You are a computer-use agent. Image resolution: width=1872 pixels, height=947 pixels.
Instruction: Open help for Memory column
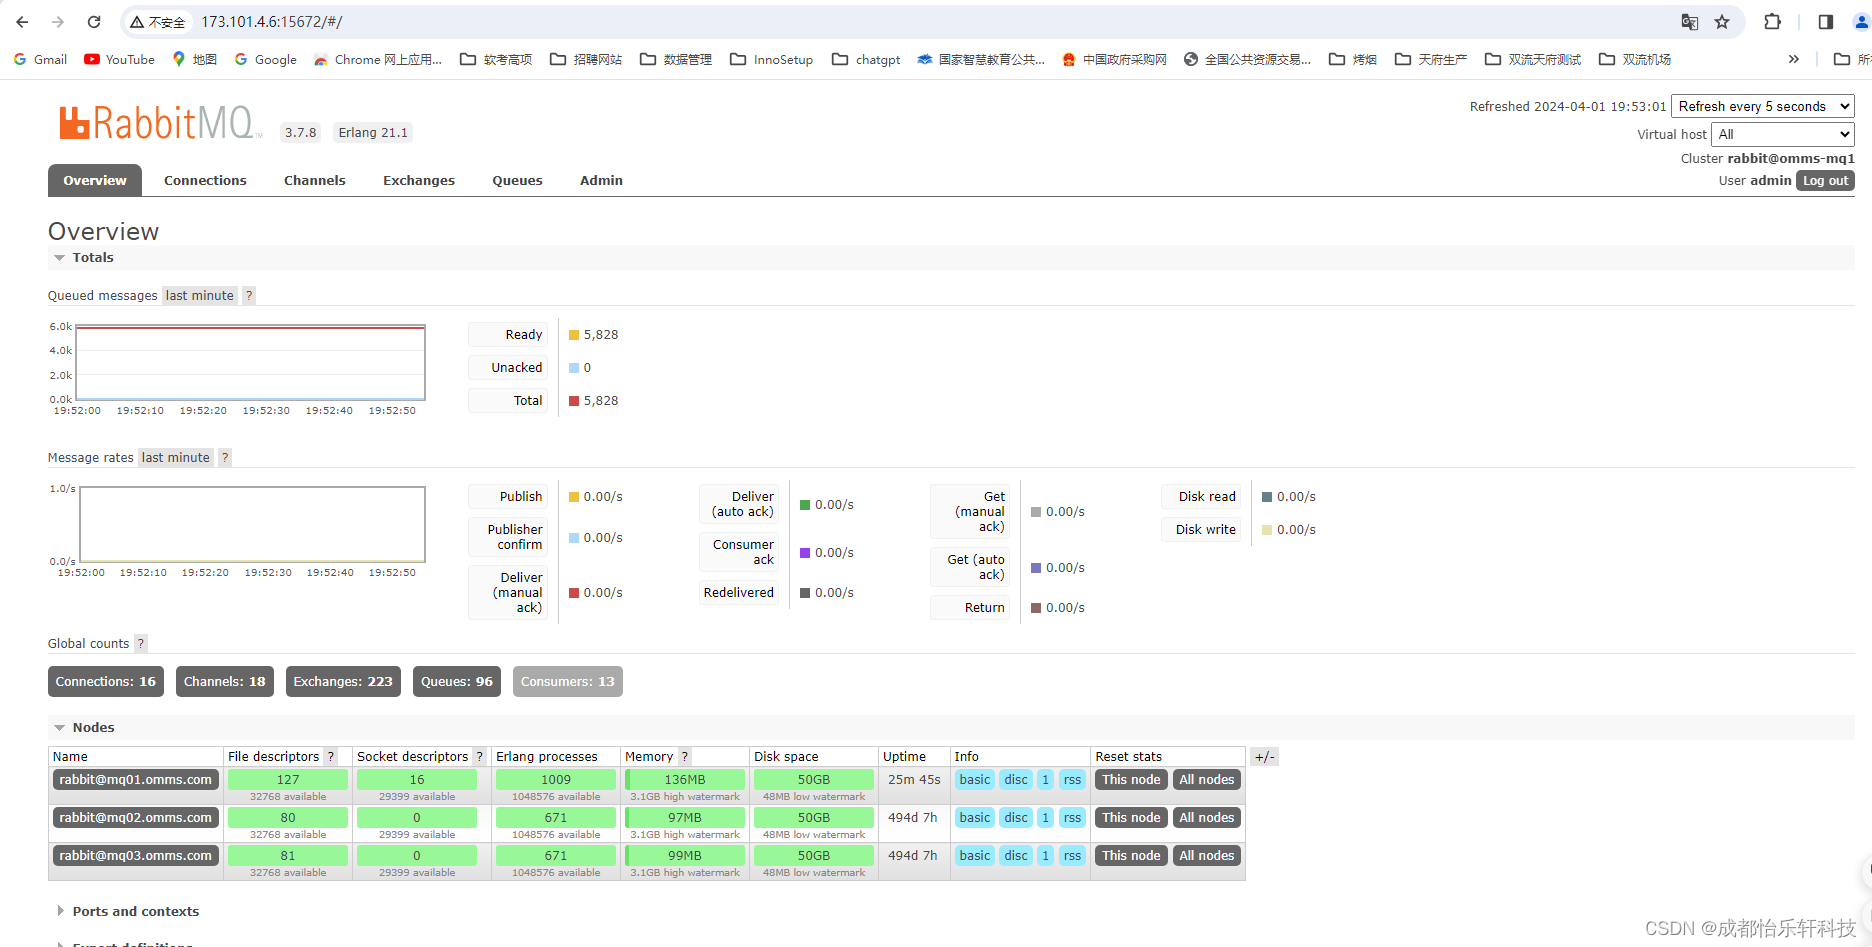[x=685, y=756]
